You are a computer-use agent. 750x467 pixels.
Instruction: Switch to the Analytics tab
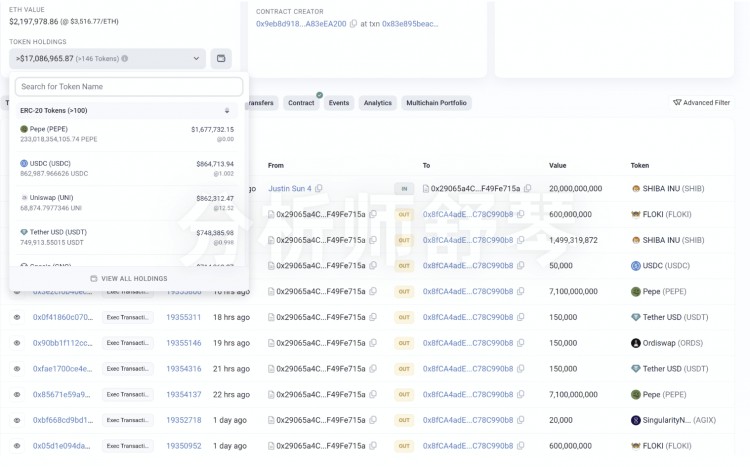coord(377,102)
